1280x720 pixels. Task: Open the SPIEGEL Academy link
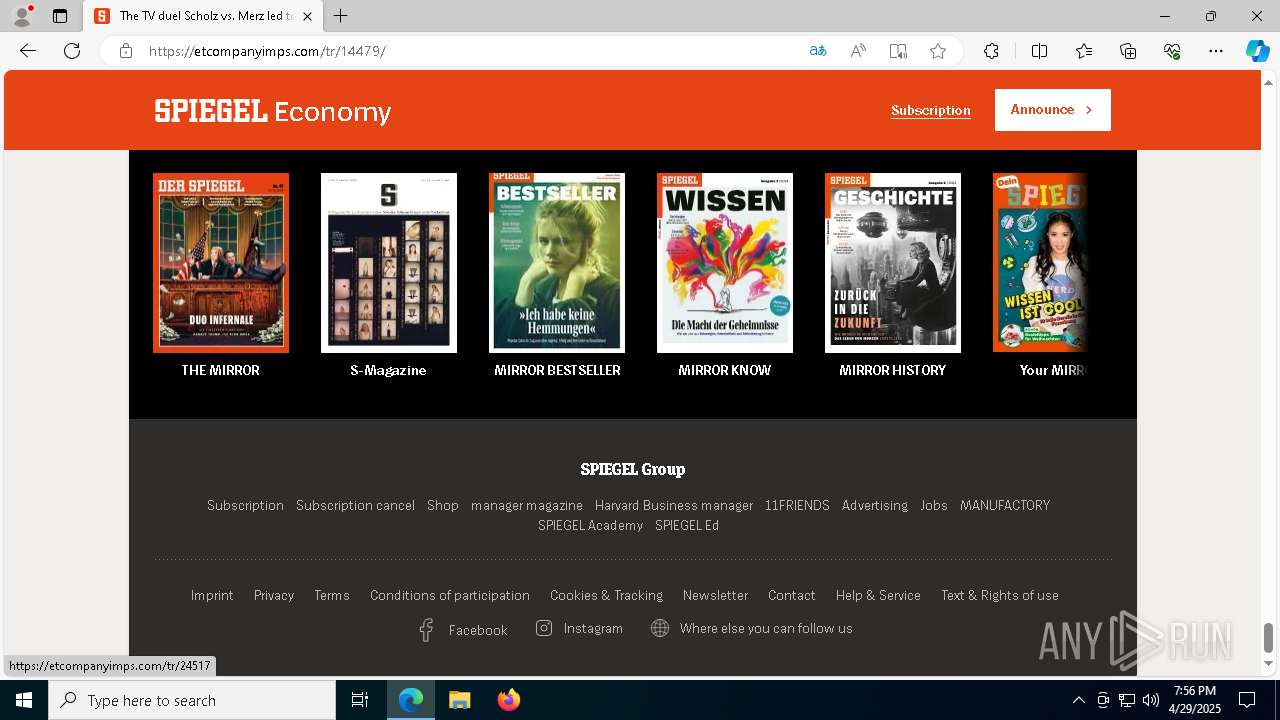click(590, 525)
